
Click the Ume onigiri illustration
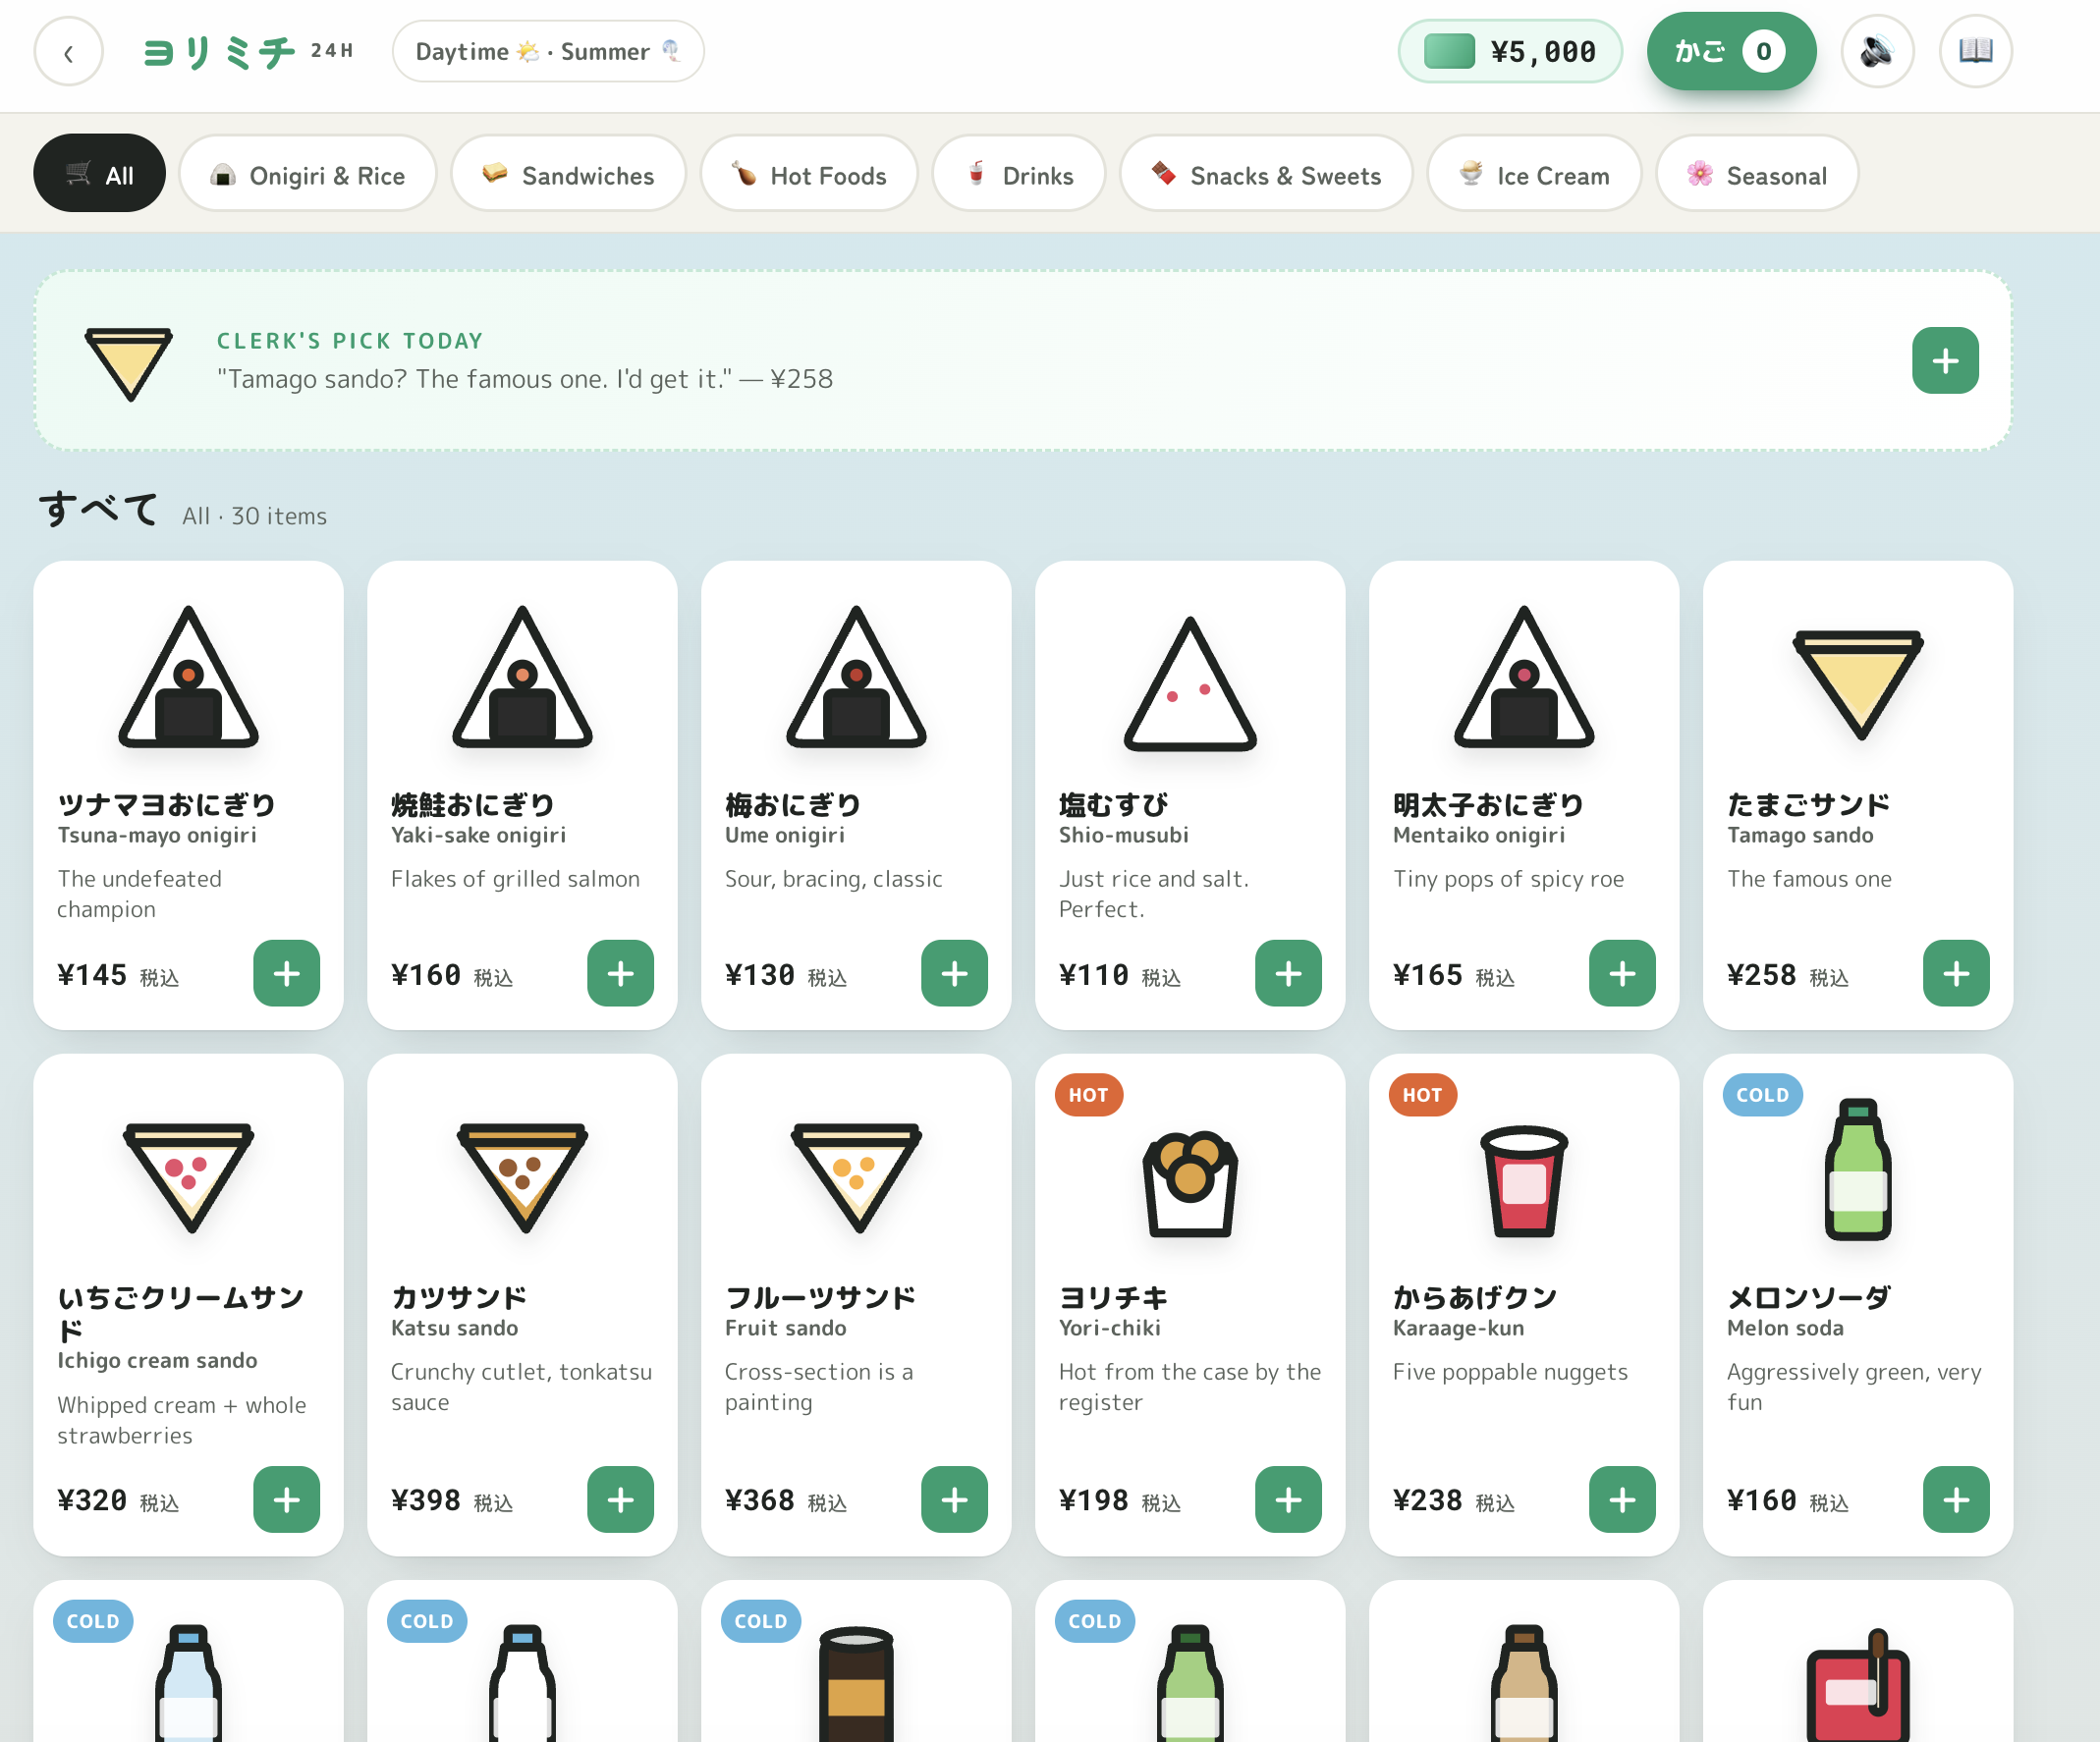pos(856,678)
